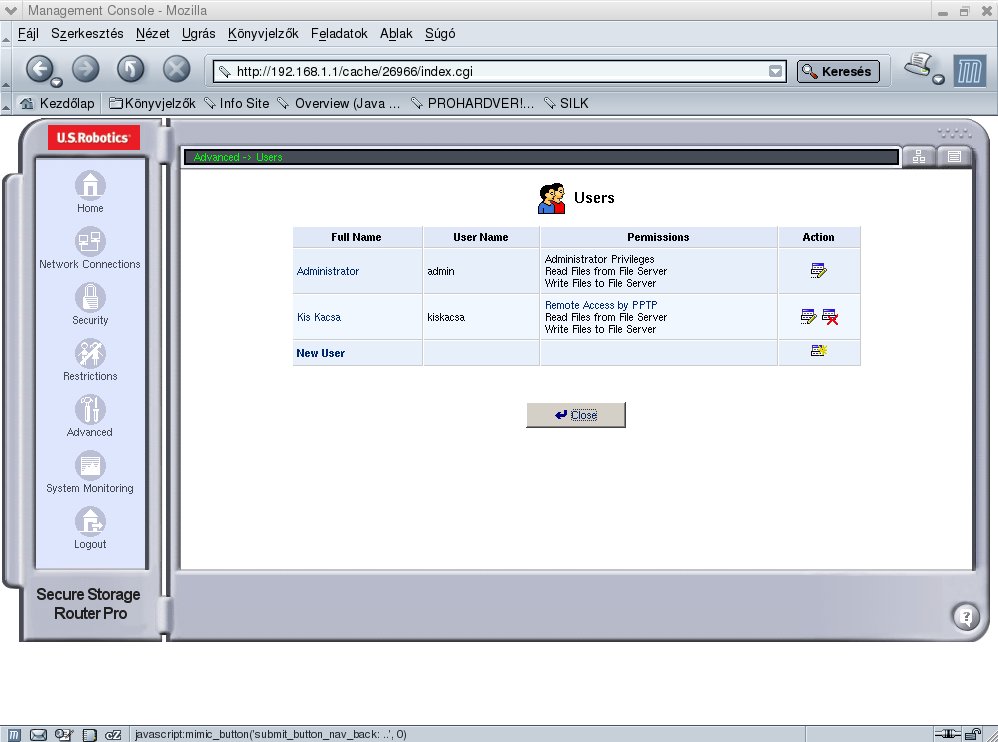Open the window menu arrow in title bar
Image resolution: width=998 pixels, height=742 pixels.
coord(10,10)
